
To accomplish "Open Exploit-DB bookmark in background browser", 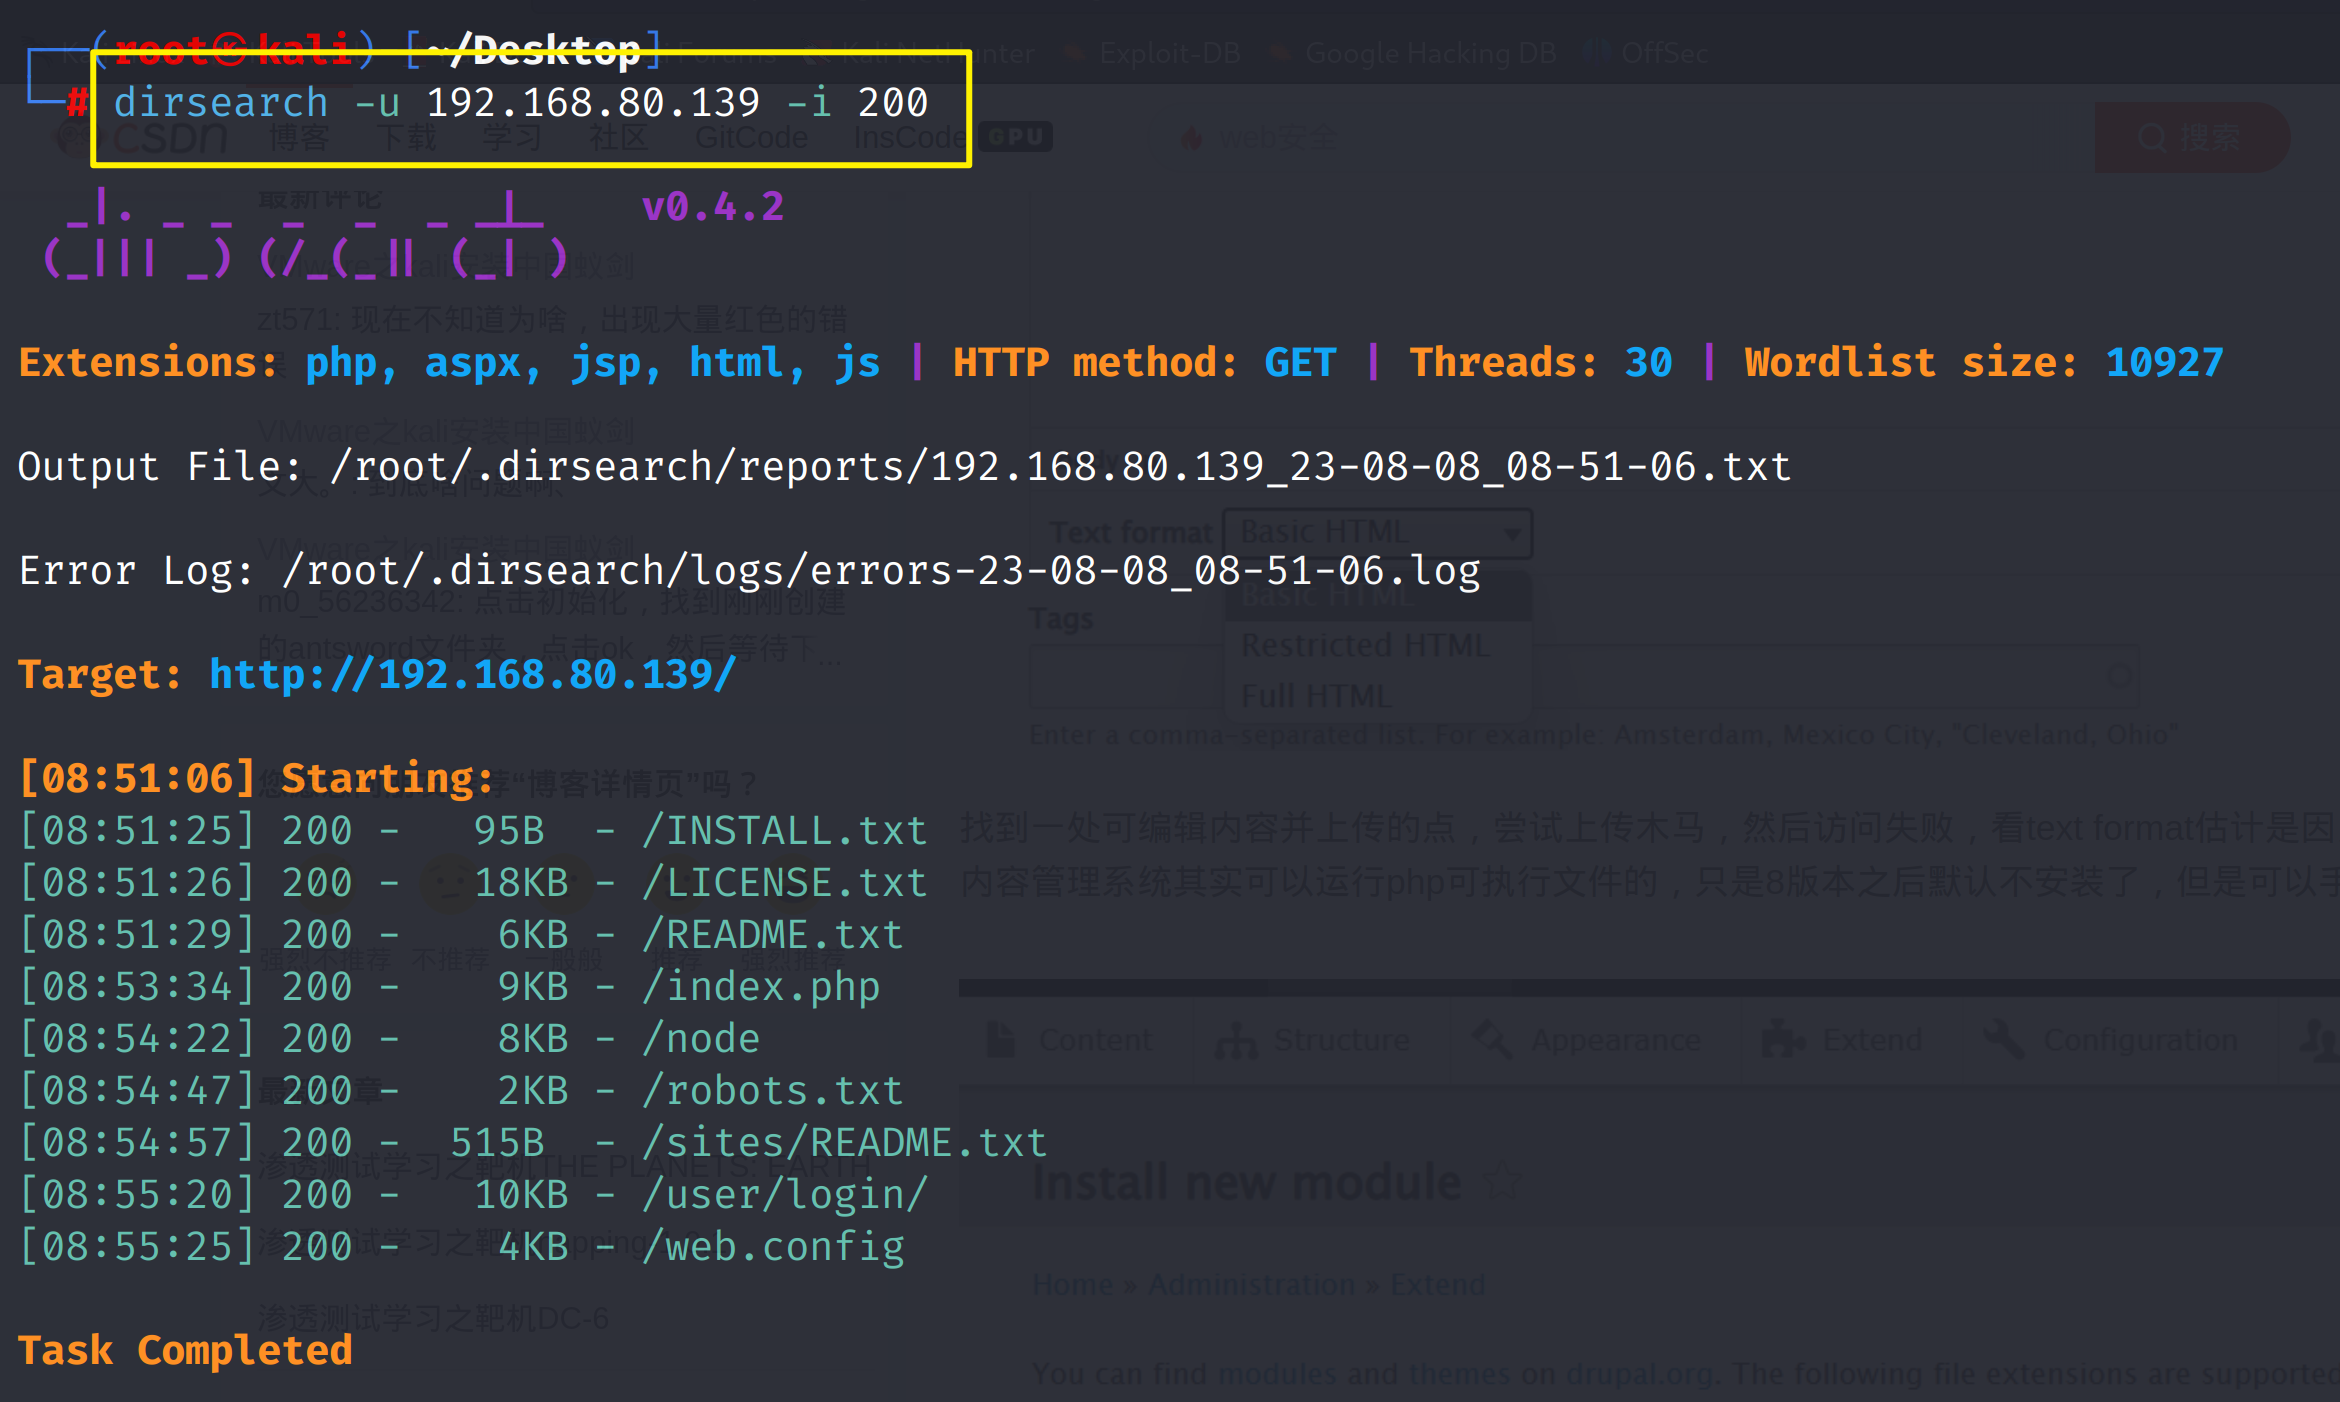I will click(1154, 53).
